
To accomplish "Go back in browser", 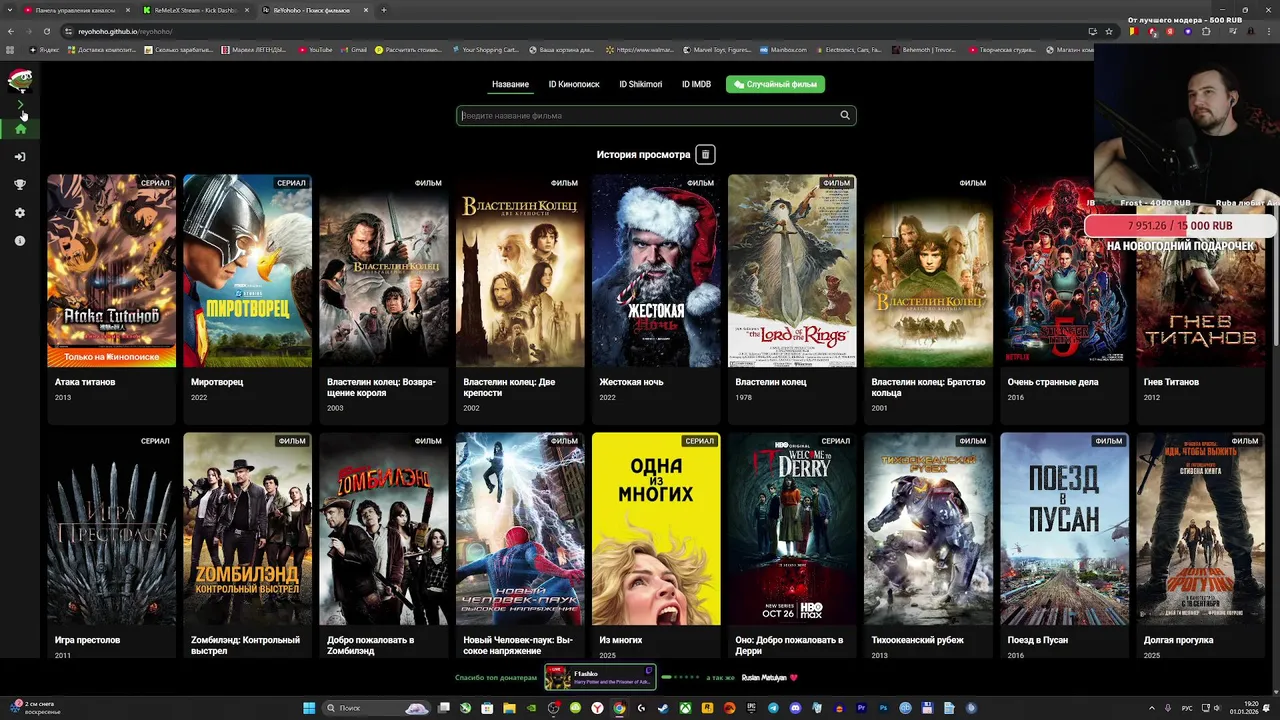I will [x=11, y=31].
